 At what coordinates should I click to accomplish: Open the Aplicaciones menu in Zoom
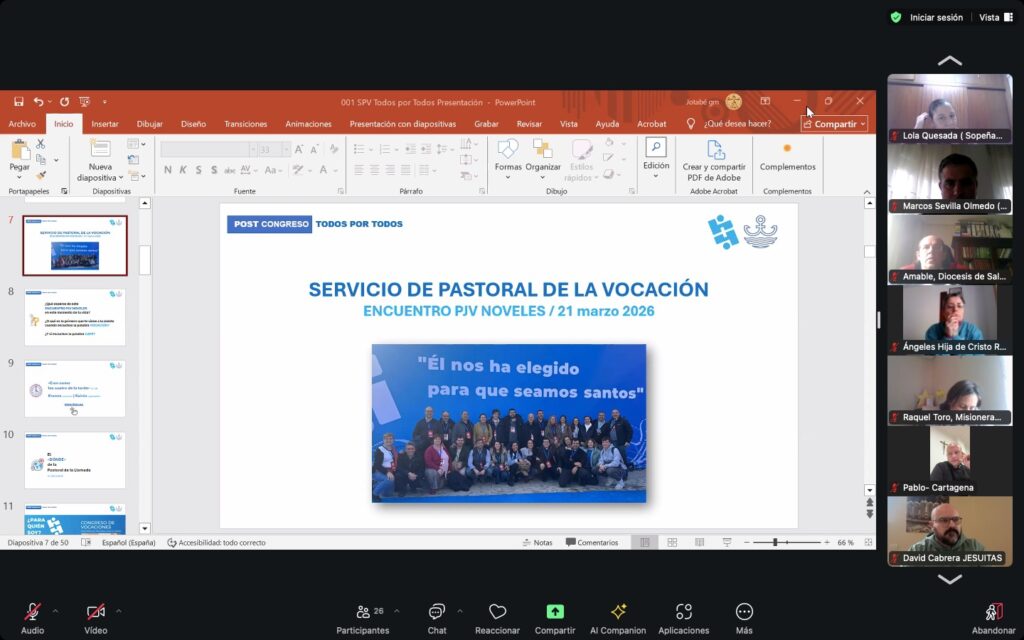coord(684,612)
